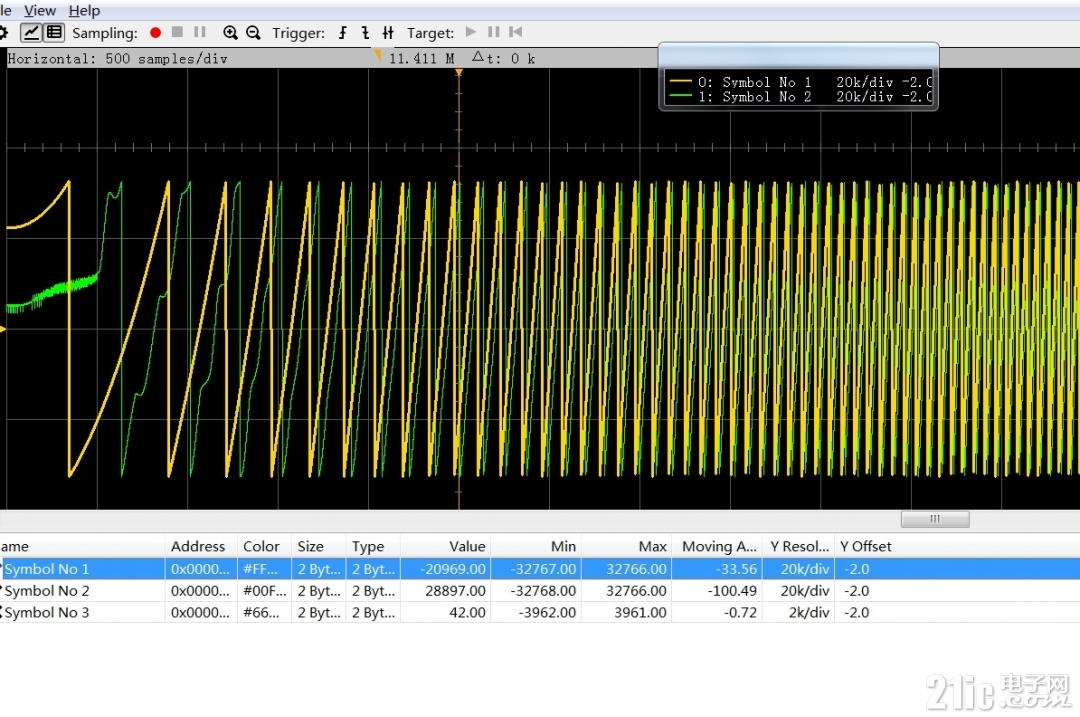
Task: Click the Max value 32766.00 of Symbol No 1
Action: pyautogui.click(x=636, y=569)
